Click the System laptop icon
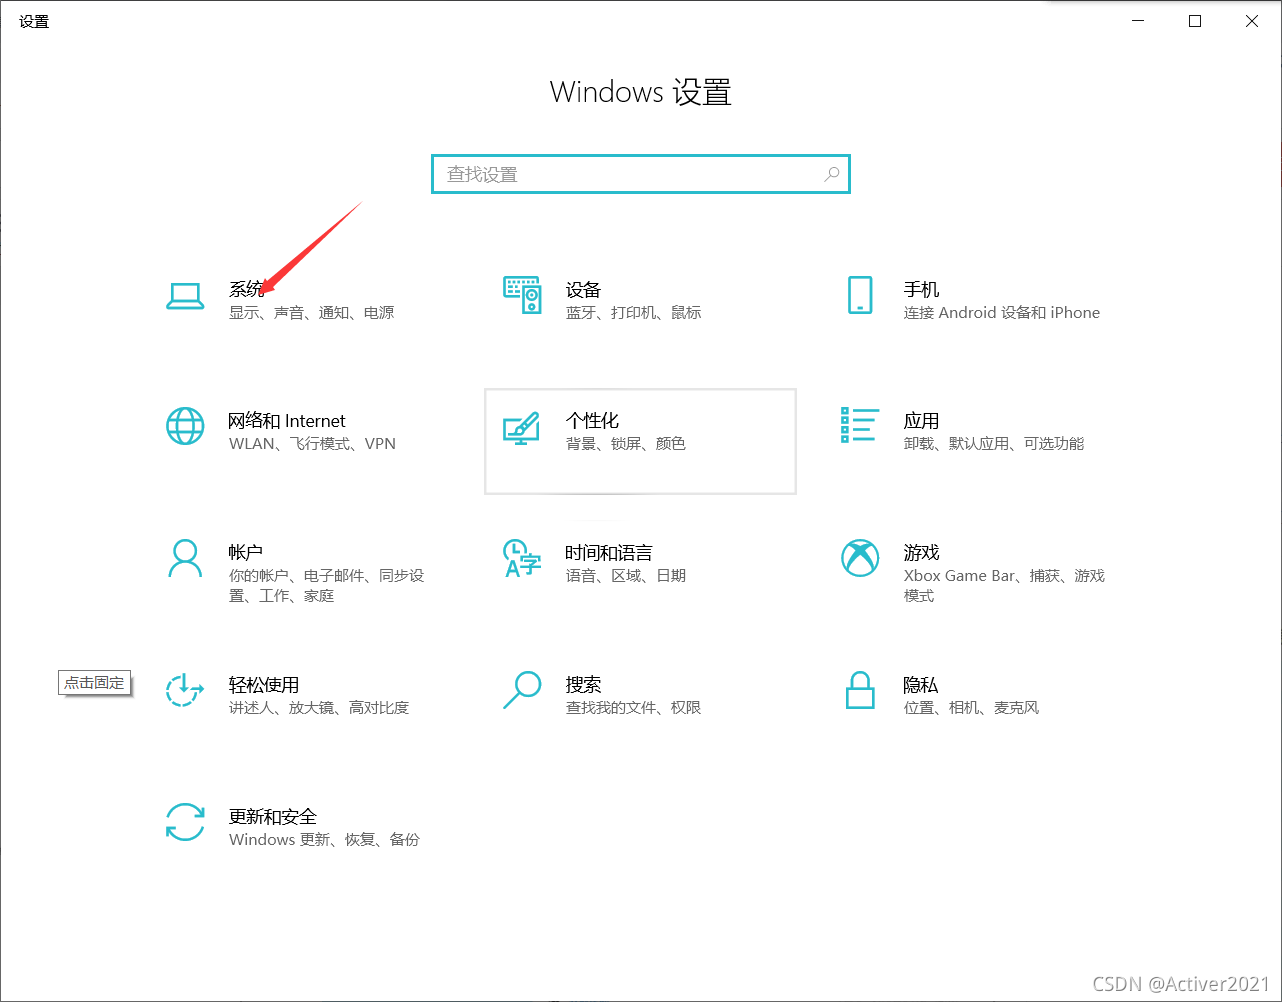 click(x=185, y=296)
